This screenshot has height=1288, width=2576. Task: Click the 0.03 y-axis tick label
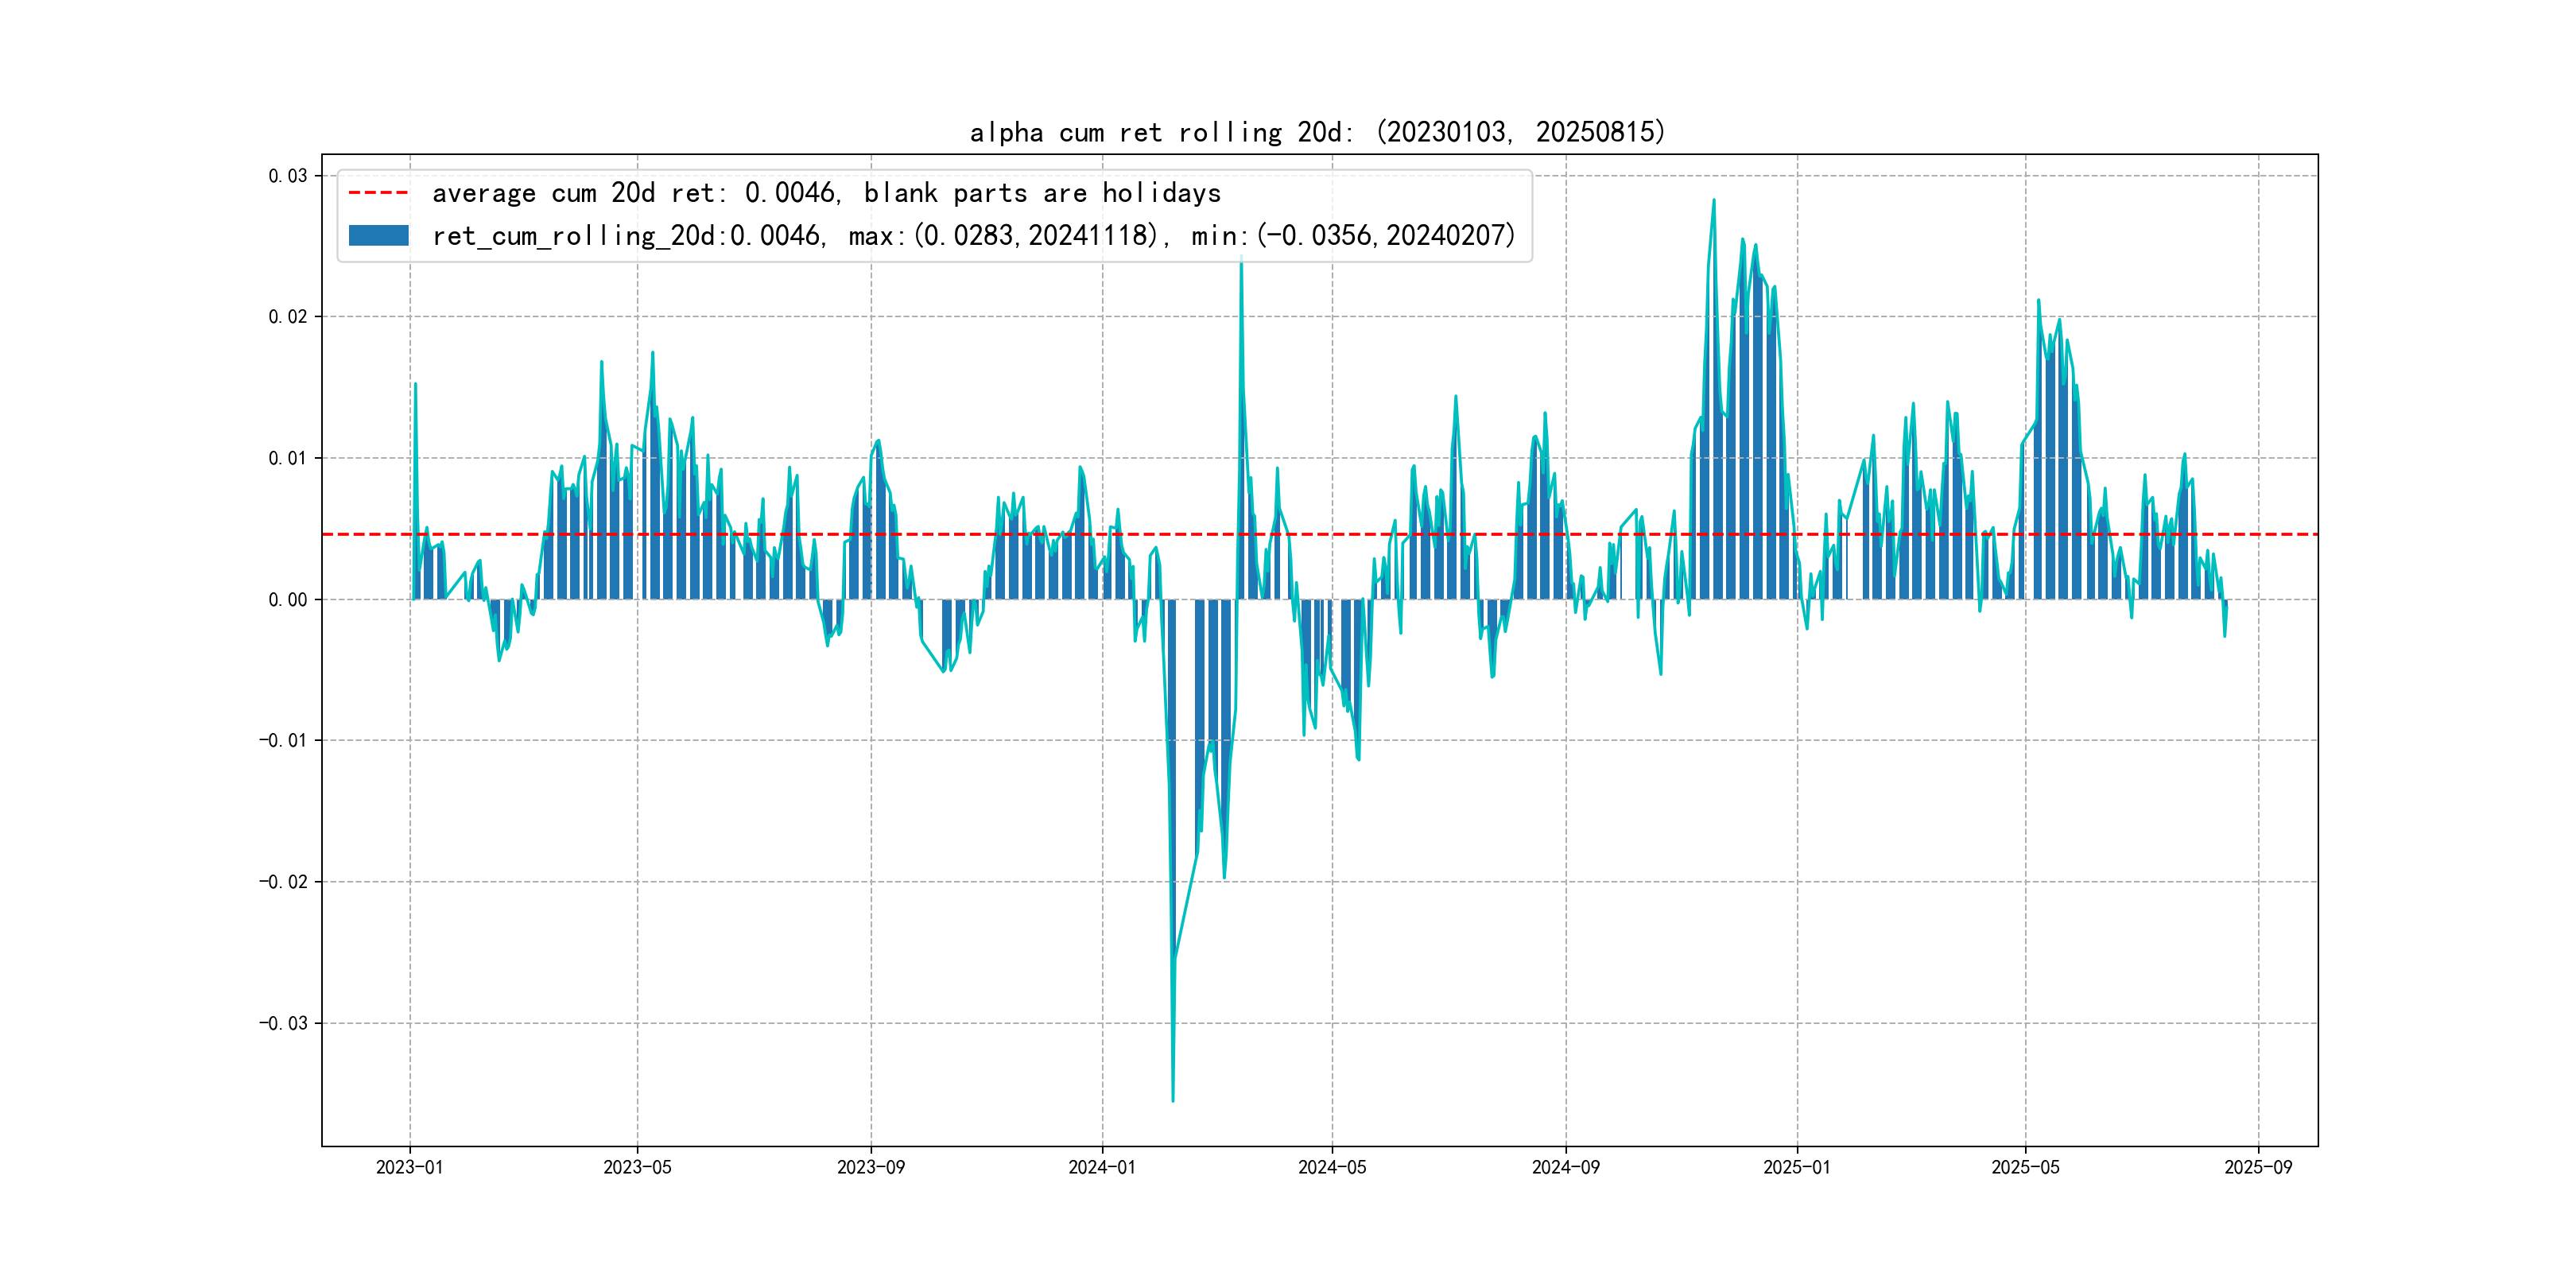pos(287,176)
